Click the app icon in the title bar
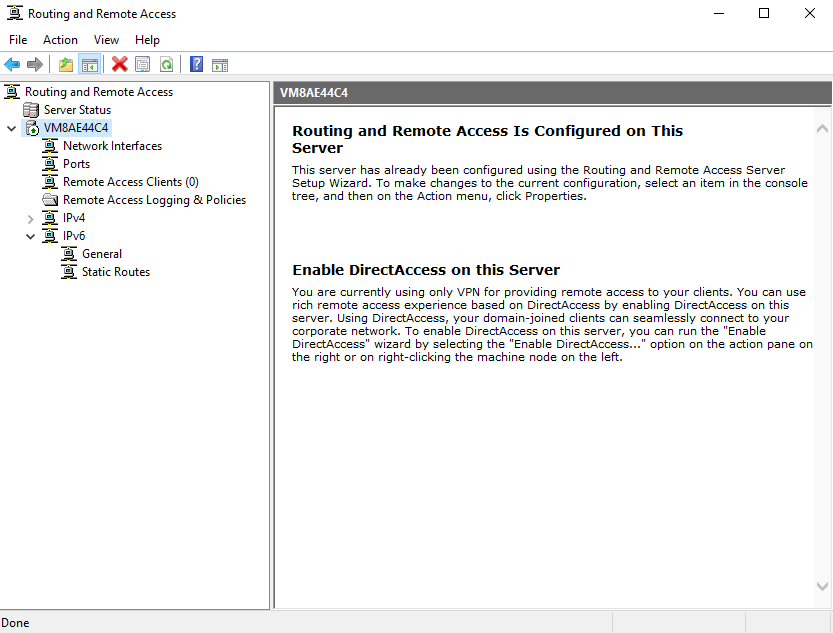Image resolution: width=833 pixels, height=633 pixels. click(x=14, y=13)
